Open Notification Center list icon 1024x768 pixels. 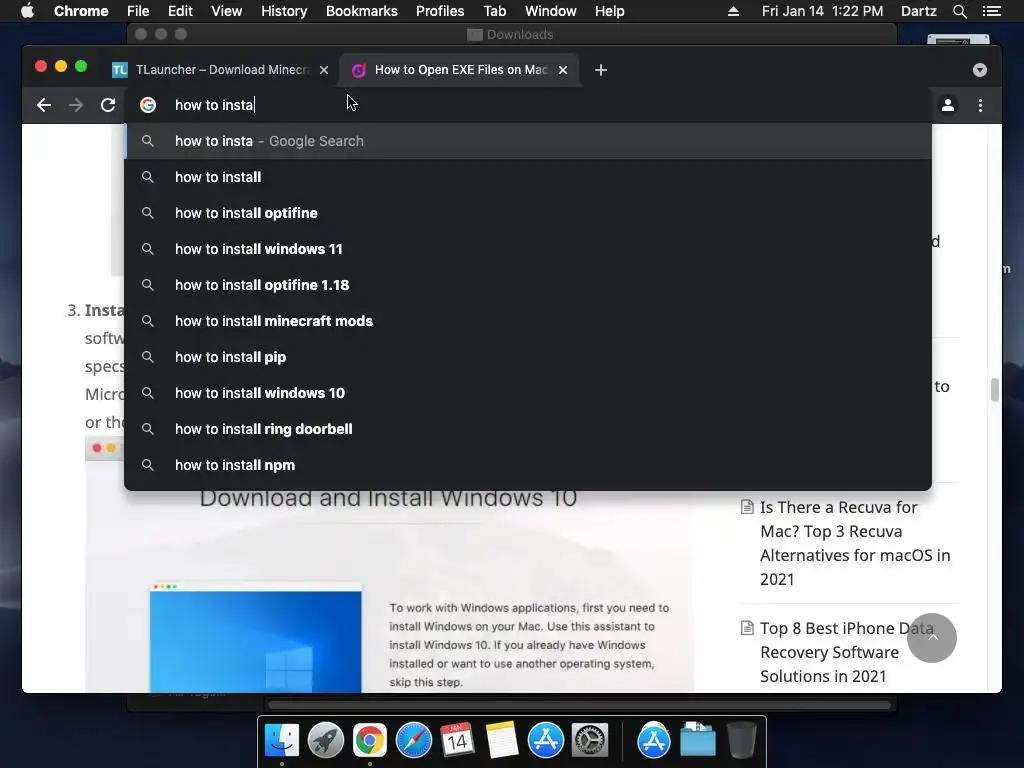tap(992, 11)
